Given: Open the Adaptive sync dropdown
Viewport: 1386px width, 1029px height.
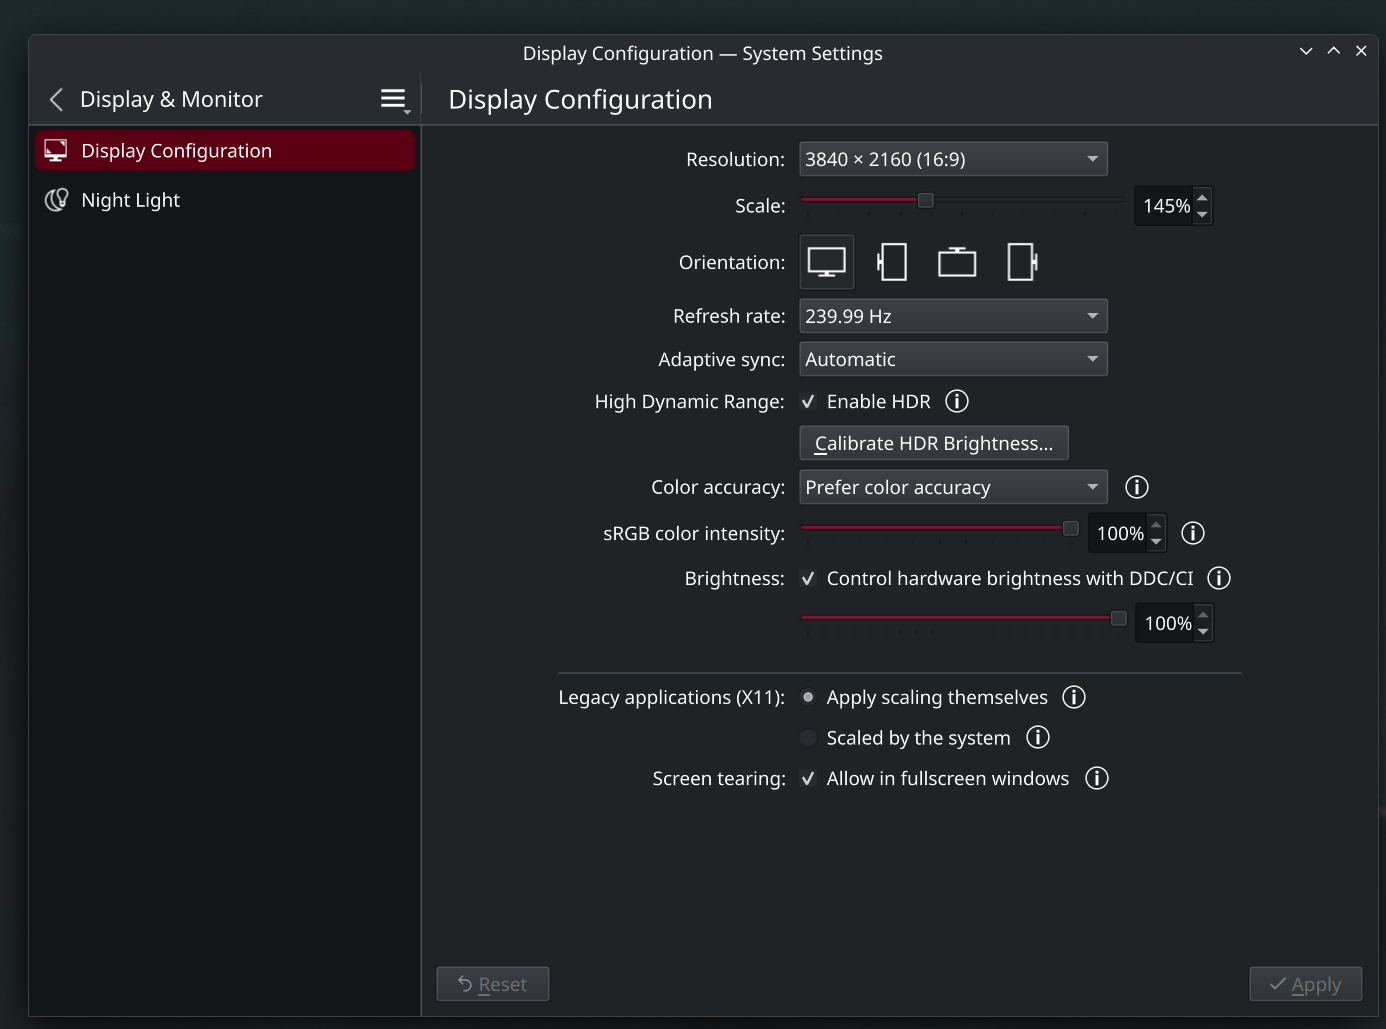Looking at the screenshot, I should 953,359.
